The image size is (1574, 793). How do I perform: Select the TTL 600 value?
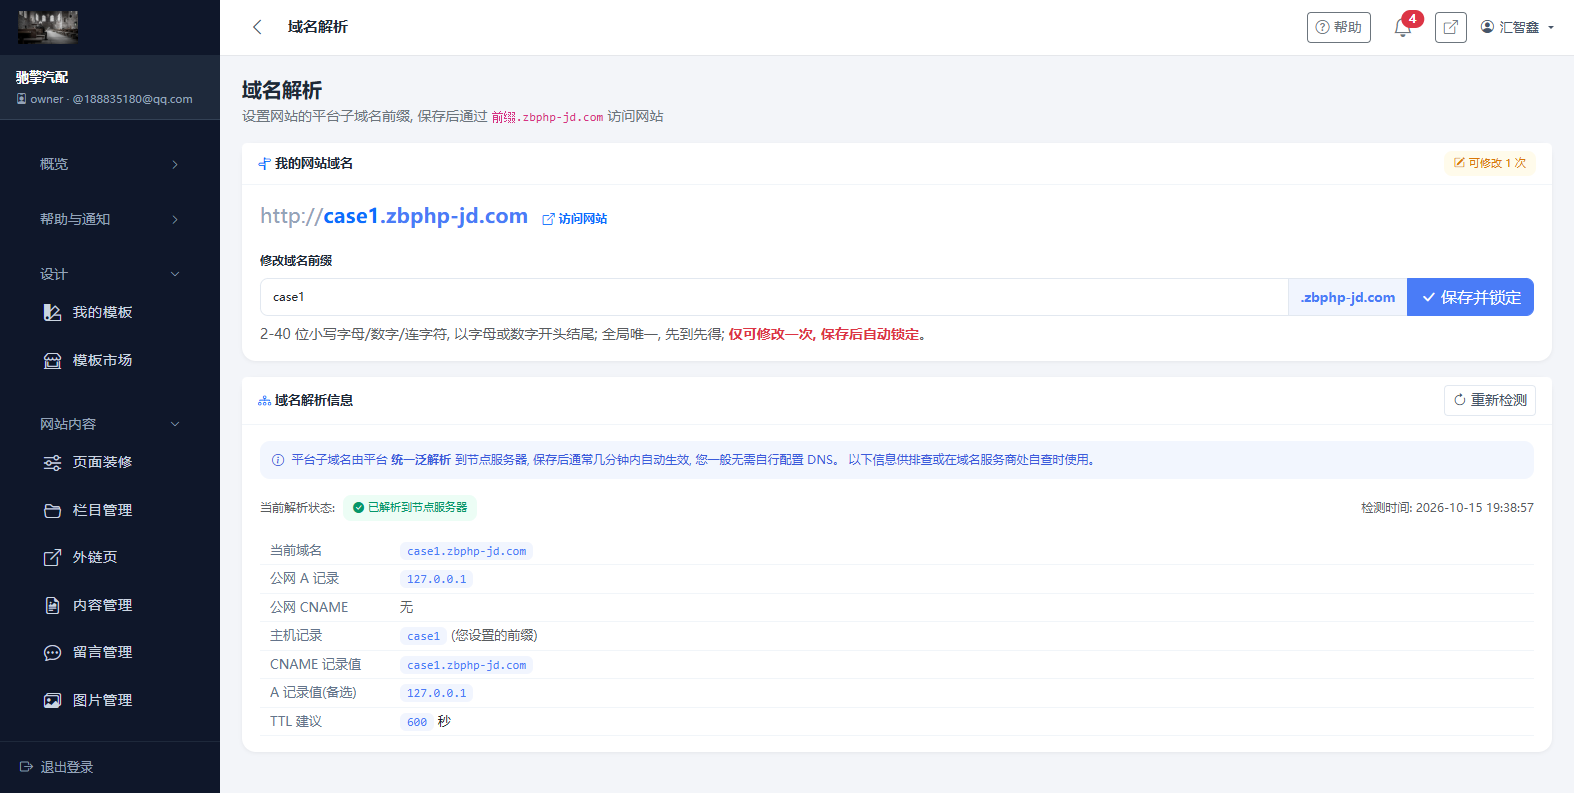417,722
